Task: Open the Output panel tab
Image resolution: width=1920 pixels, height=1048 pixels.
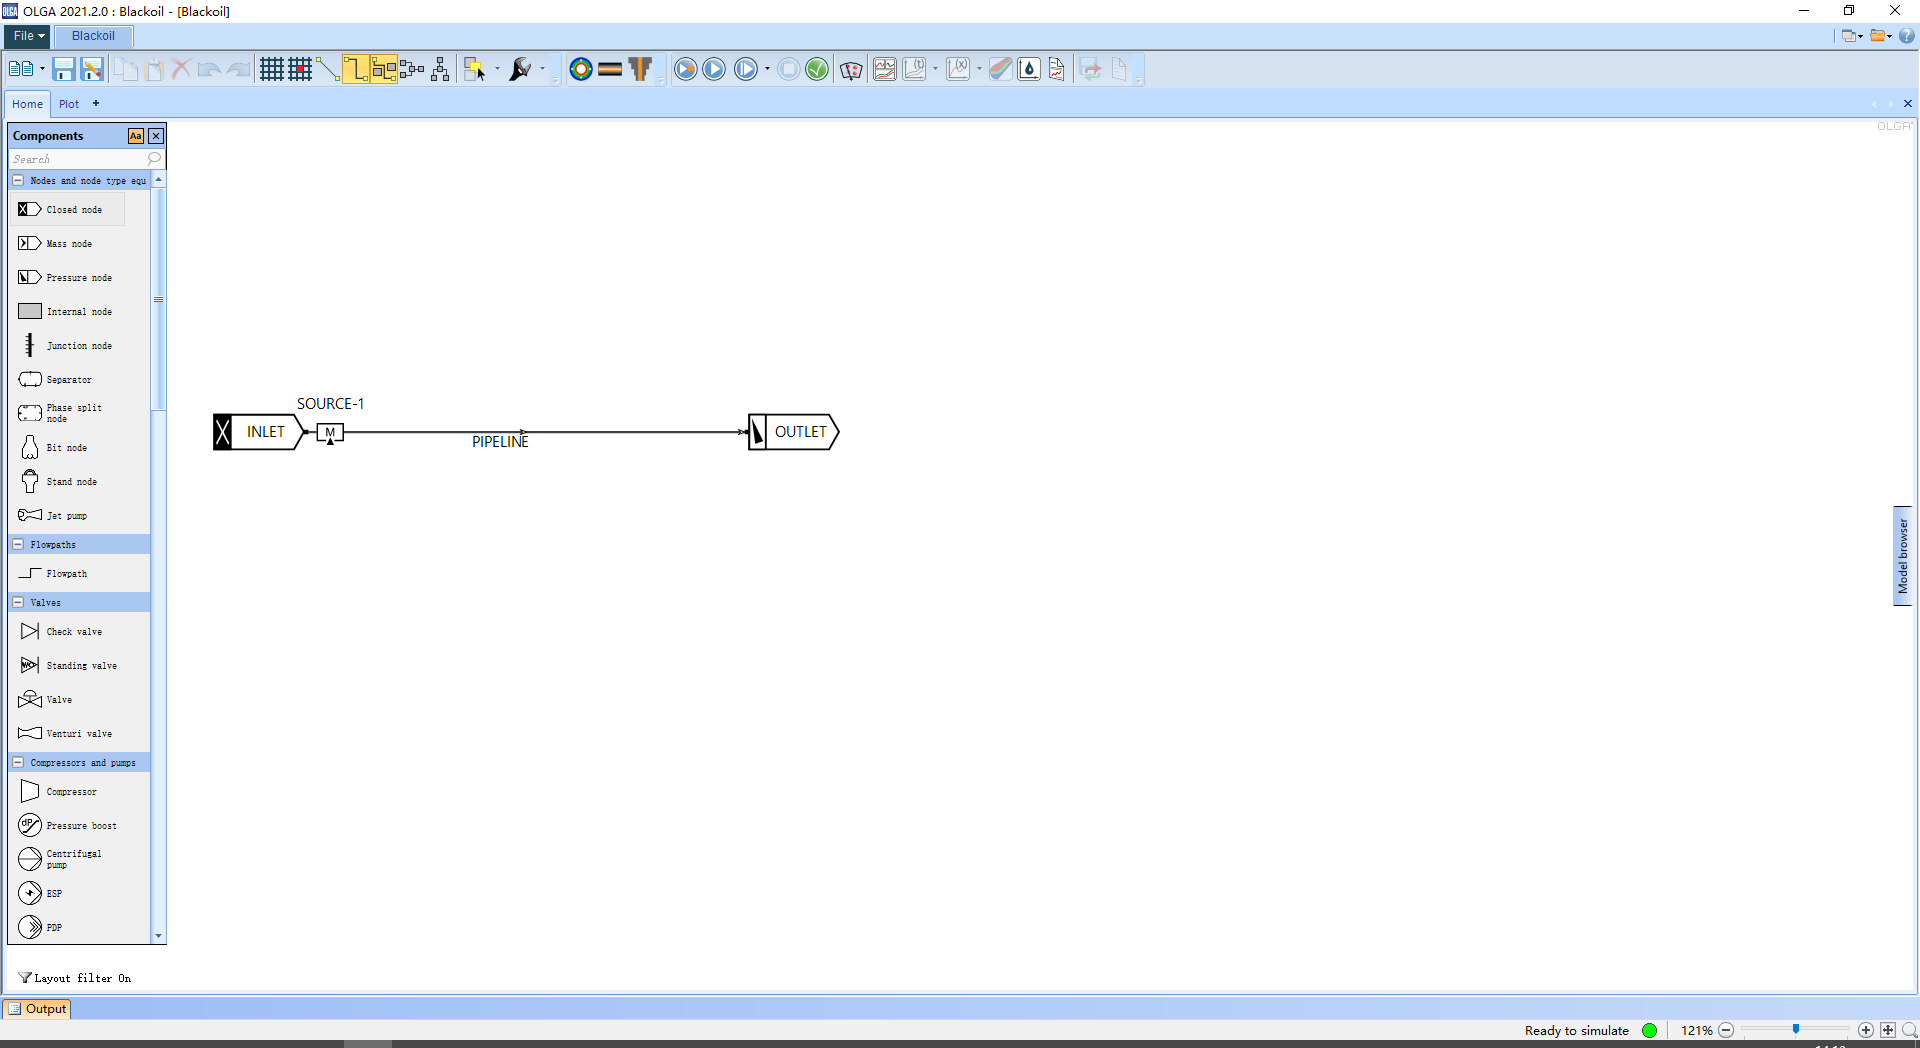Action: point(37,1009)
